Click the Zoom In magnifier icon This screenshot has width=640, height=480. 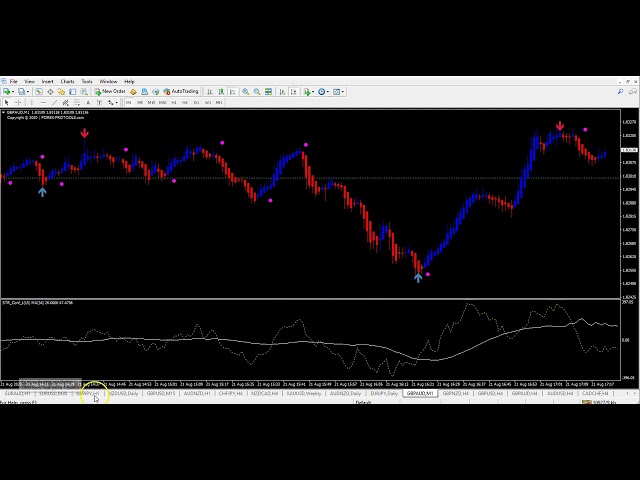coord(245,91)
